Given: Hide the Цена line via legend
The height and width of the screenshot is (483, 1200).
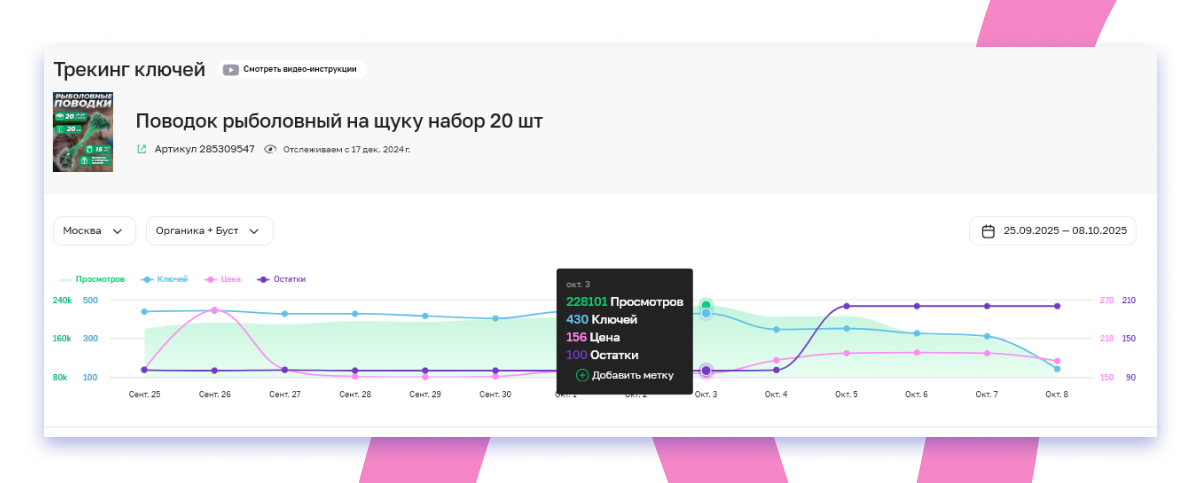Looking at the screenshot, I should [224, 279].
